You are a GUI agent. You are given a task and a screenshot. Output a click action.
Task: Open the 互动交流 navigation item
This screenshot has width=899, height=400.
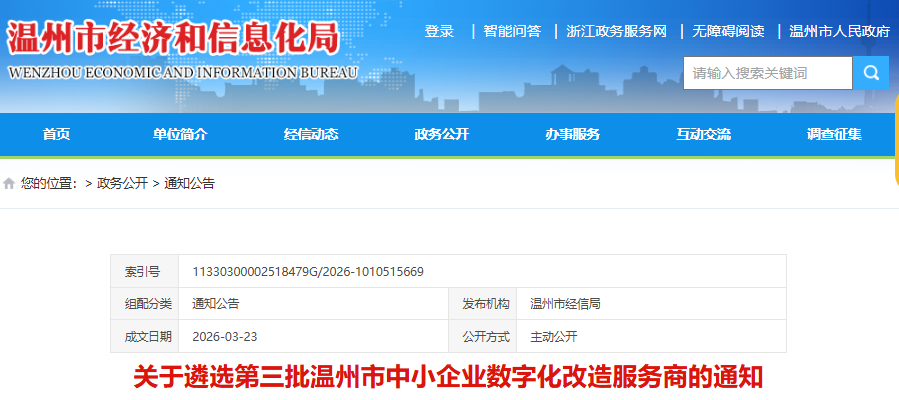tap(703, 135)
